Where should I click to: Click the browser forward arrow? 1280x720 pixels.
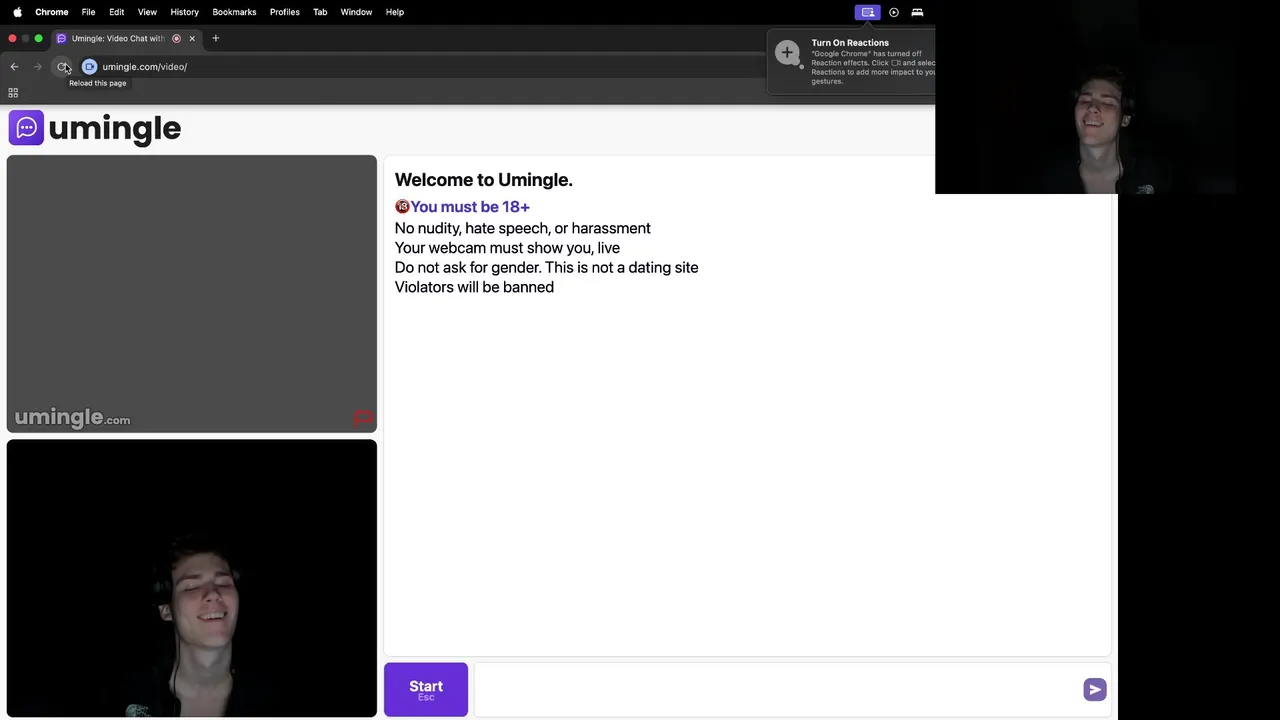coord(38,67)
